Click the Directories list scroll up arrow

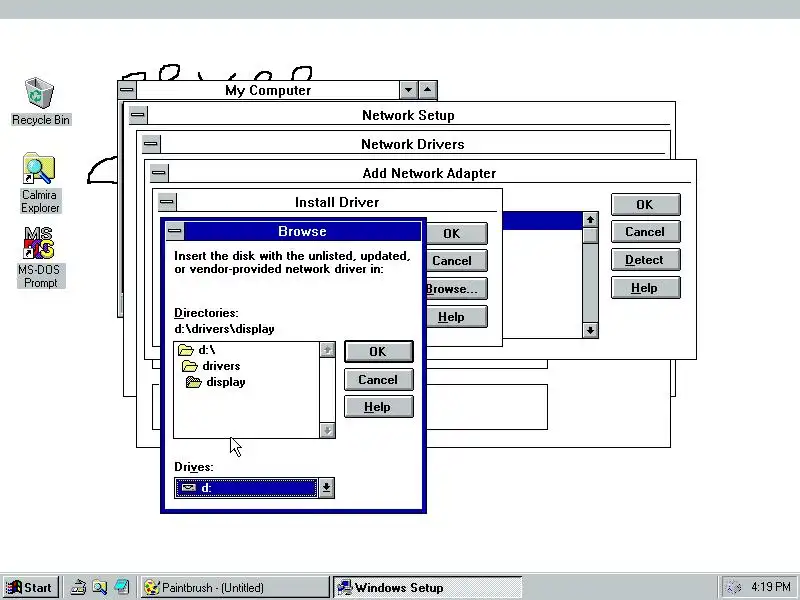coord(328,350)
